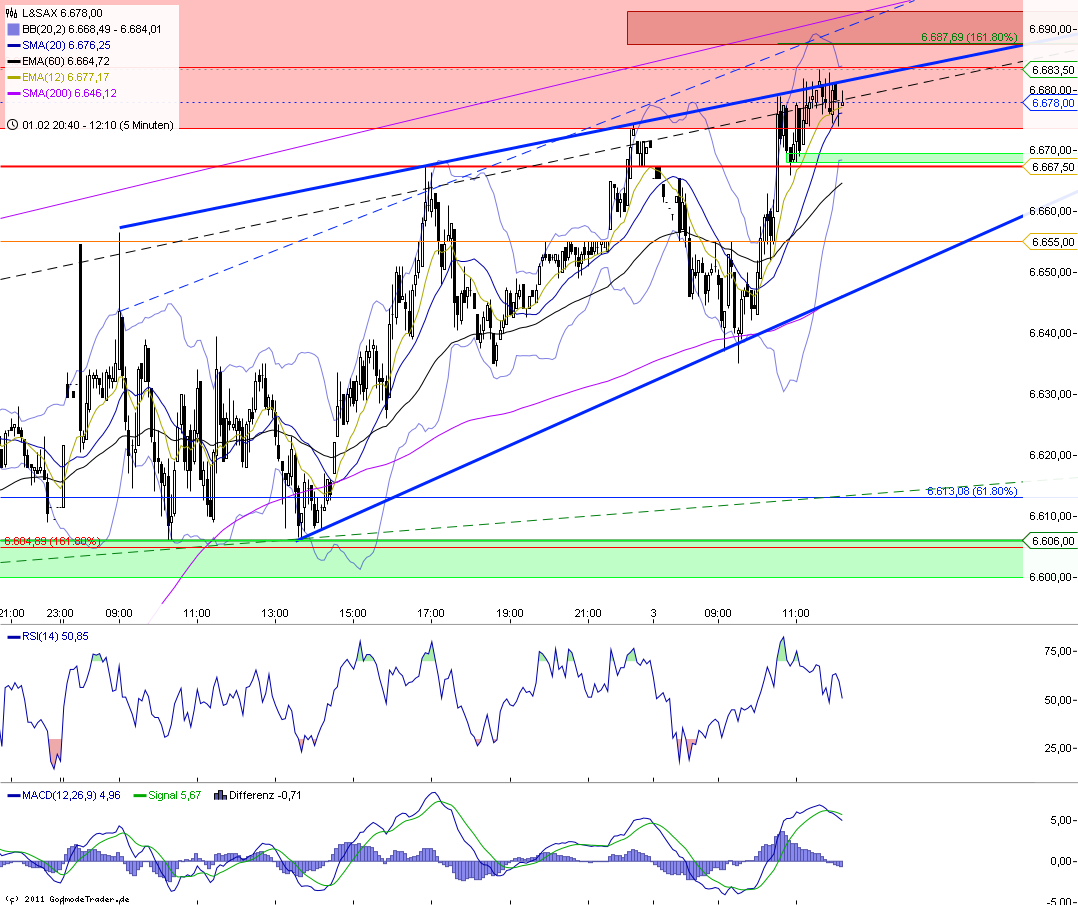Viewport: 1078px width, 905px height.
Task: Click the blue SMA(20) line indicator icon
Action: point(12,45)
